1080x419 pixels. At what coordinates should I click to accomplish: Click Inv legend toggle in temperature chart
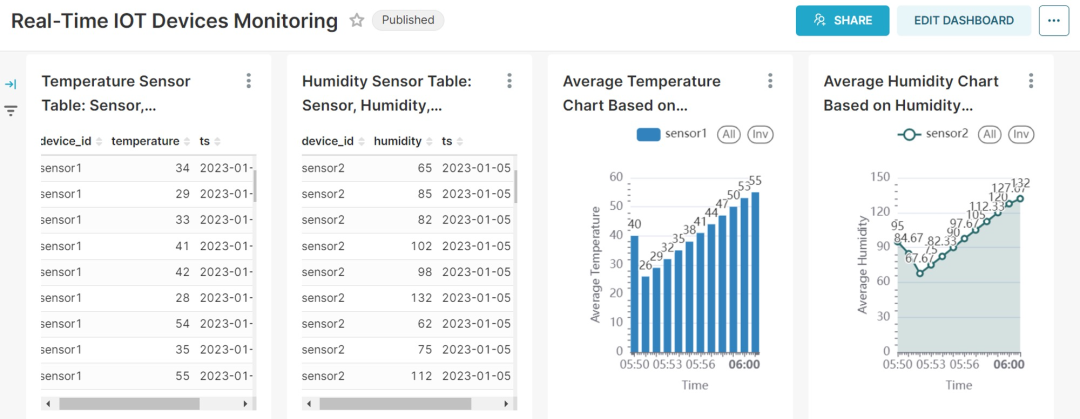coord(760,134)
